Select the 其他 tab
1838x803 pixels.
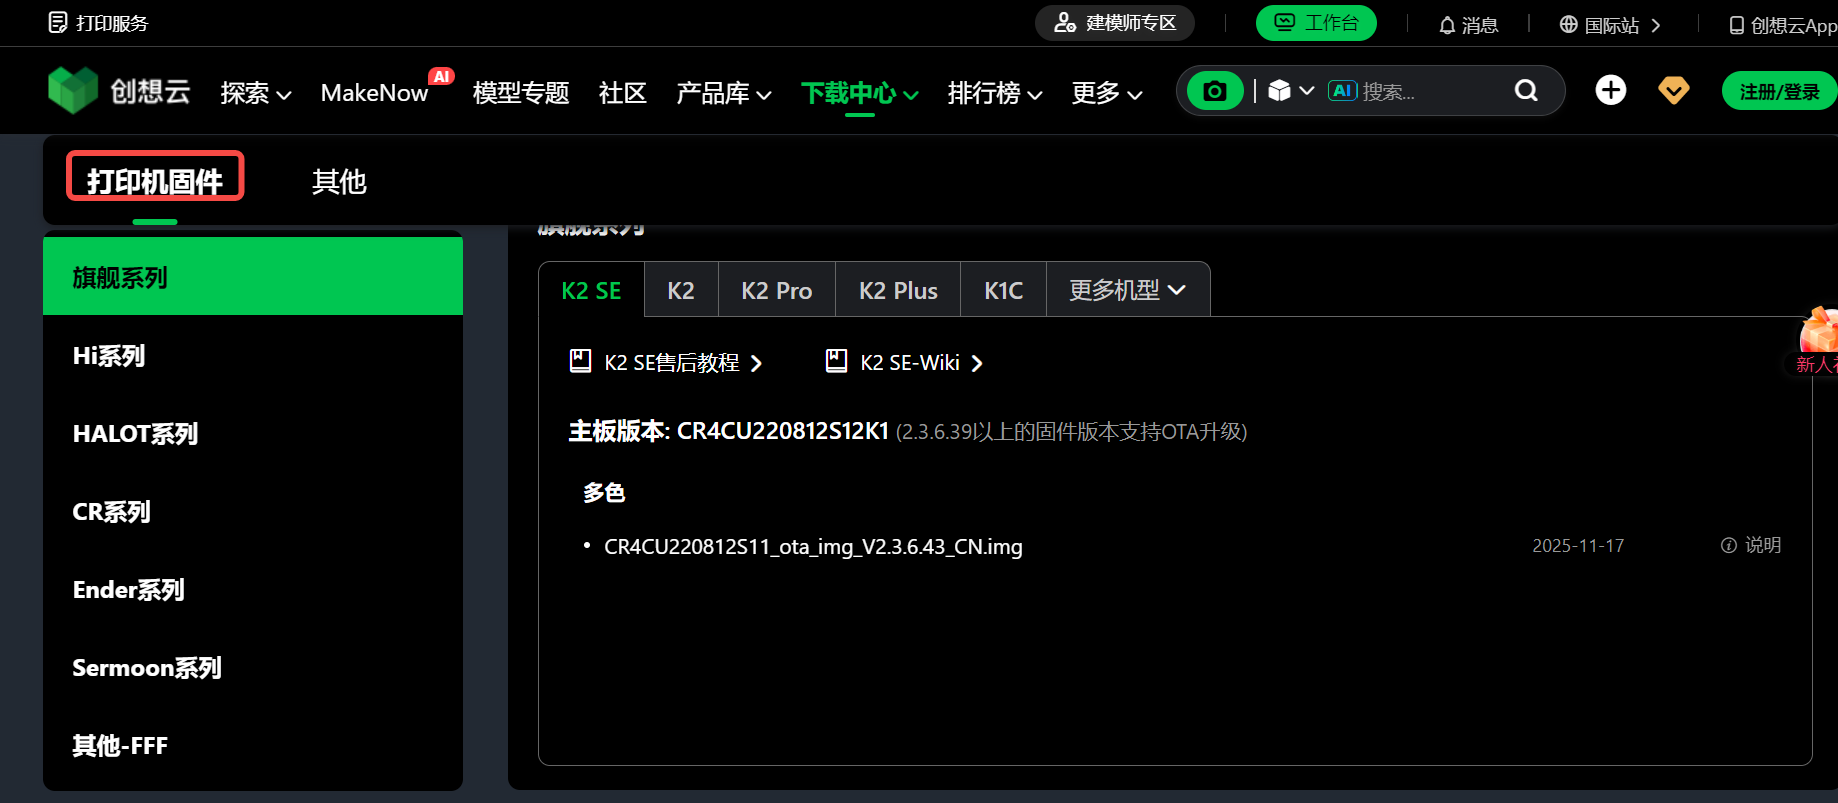[339, 182]
